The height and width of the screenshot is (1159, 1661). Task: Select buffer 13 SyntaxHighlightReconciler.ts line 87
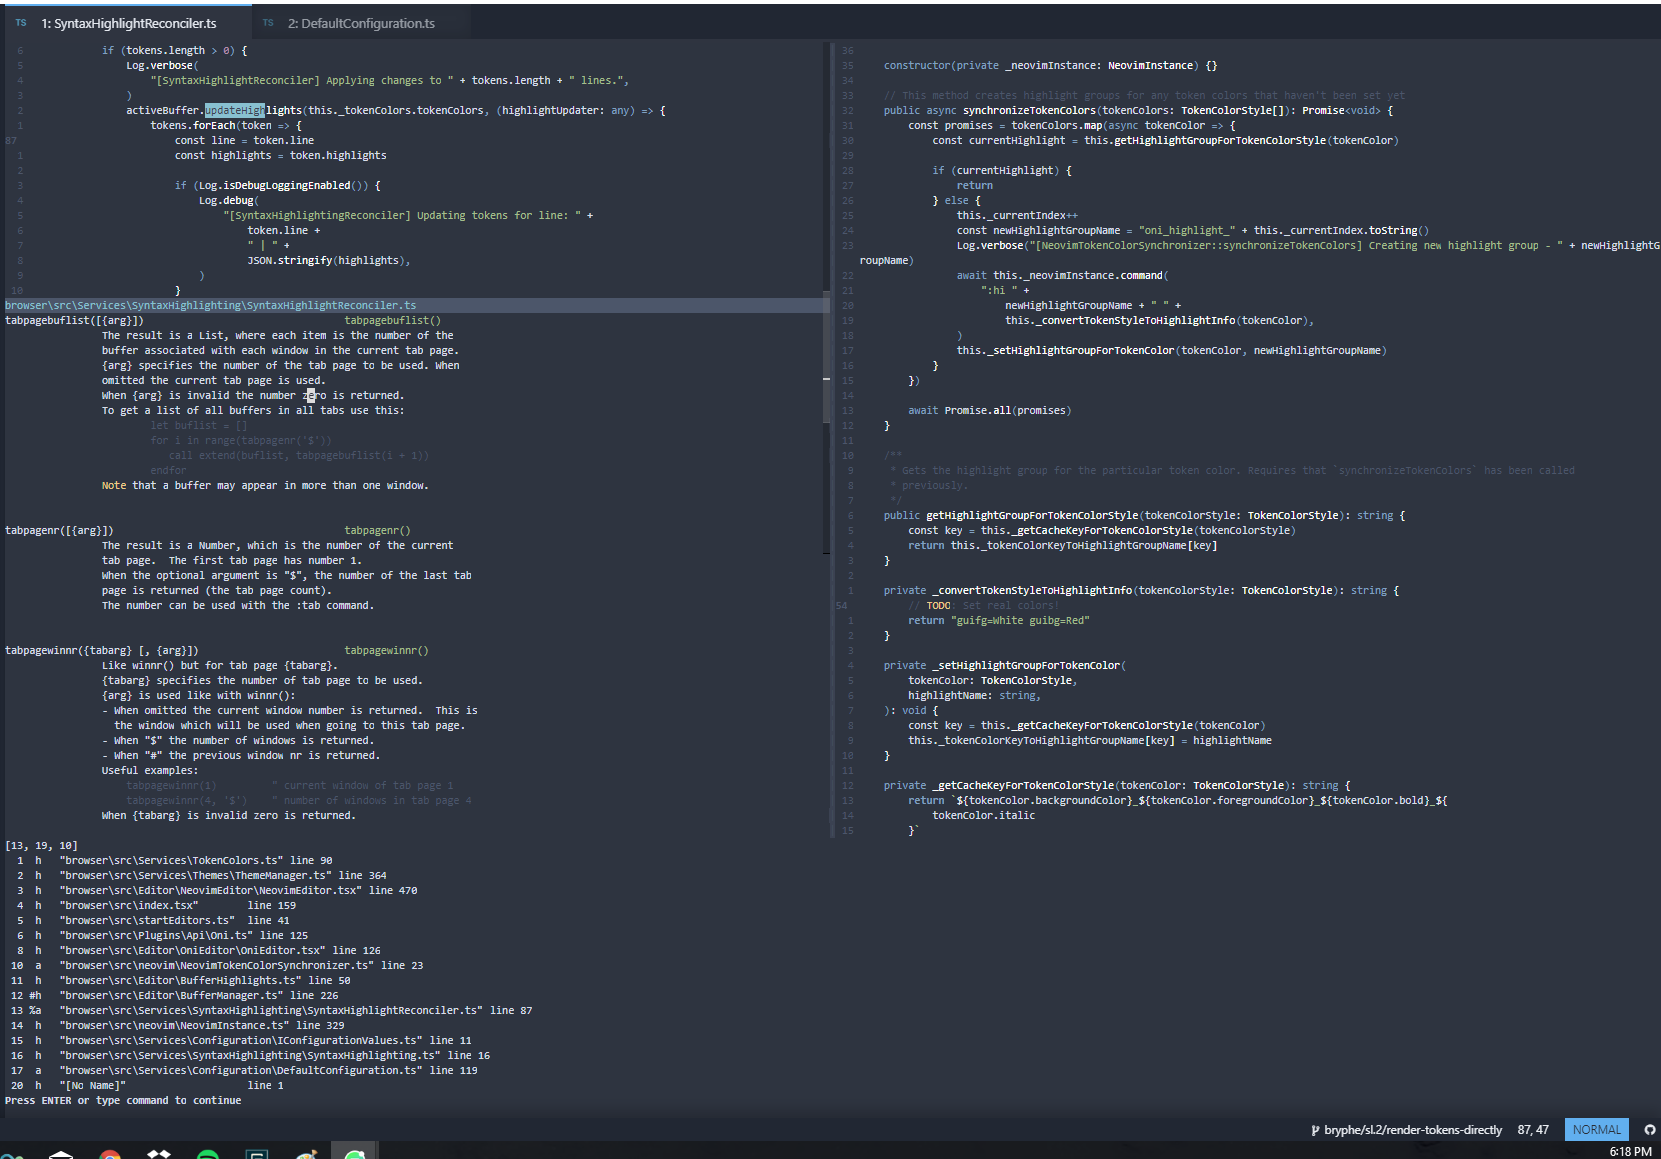[271, 1010]
